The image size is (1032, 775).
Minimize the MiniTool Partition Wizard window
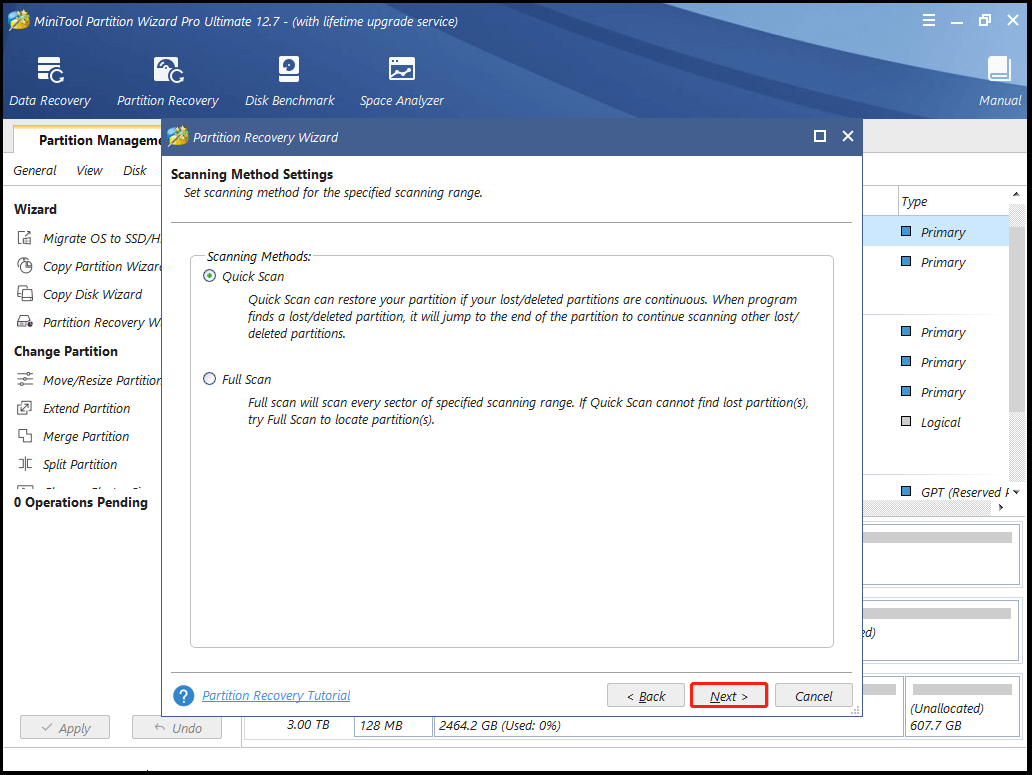(957, 20)
